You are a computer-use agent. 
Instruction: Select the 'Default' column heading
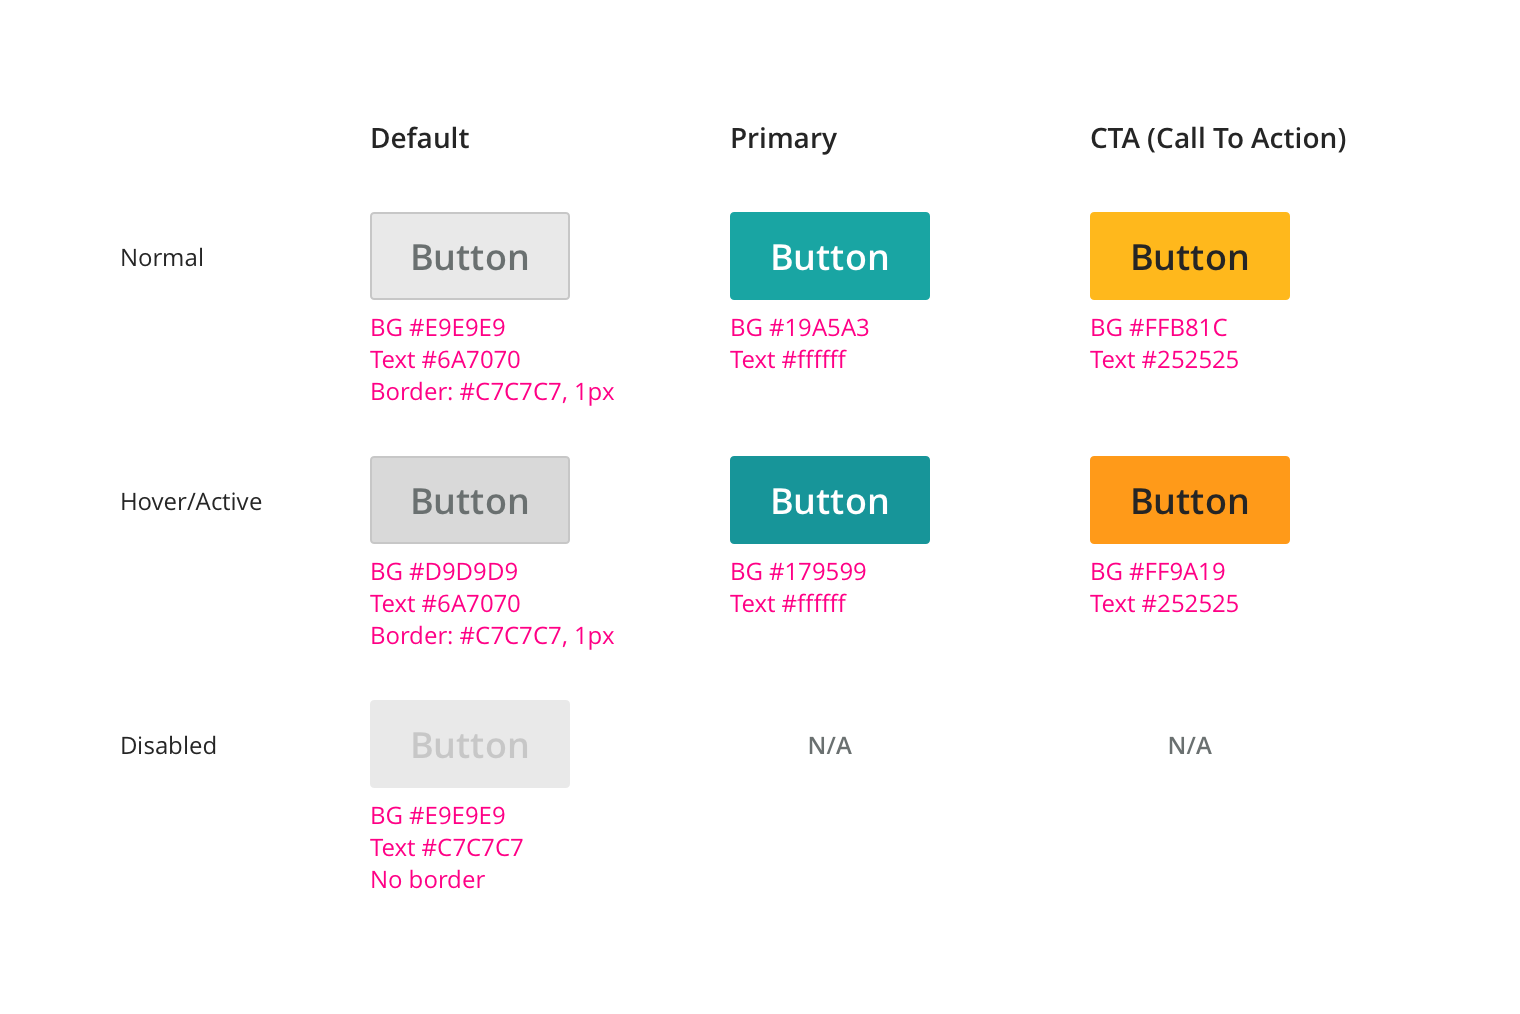pyautogui.click(x=419, y=138)
